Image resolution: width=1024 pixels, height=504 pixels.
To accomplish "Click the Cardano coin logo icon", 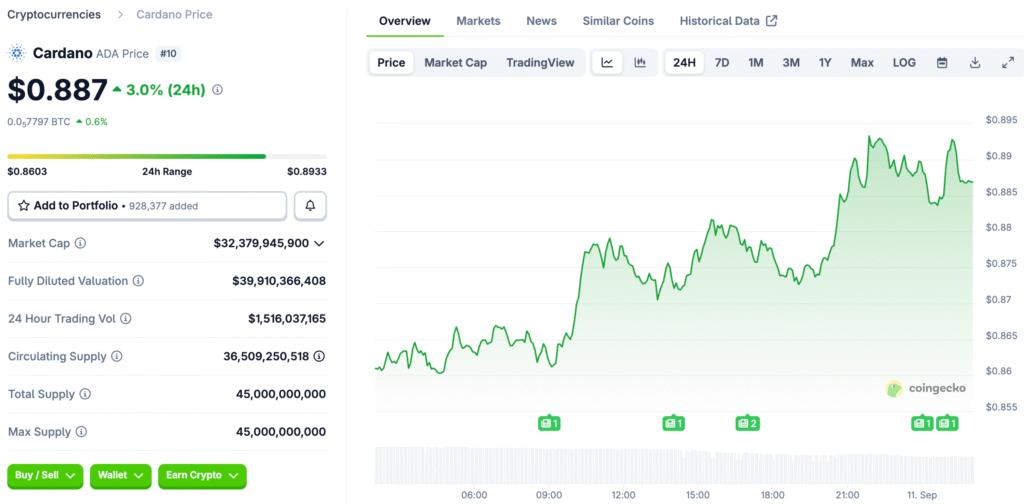I will 16,54.
